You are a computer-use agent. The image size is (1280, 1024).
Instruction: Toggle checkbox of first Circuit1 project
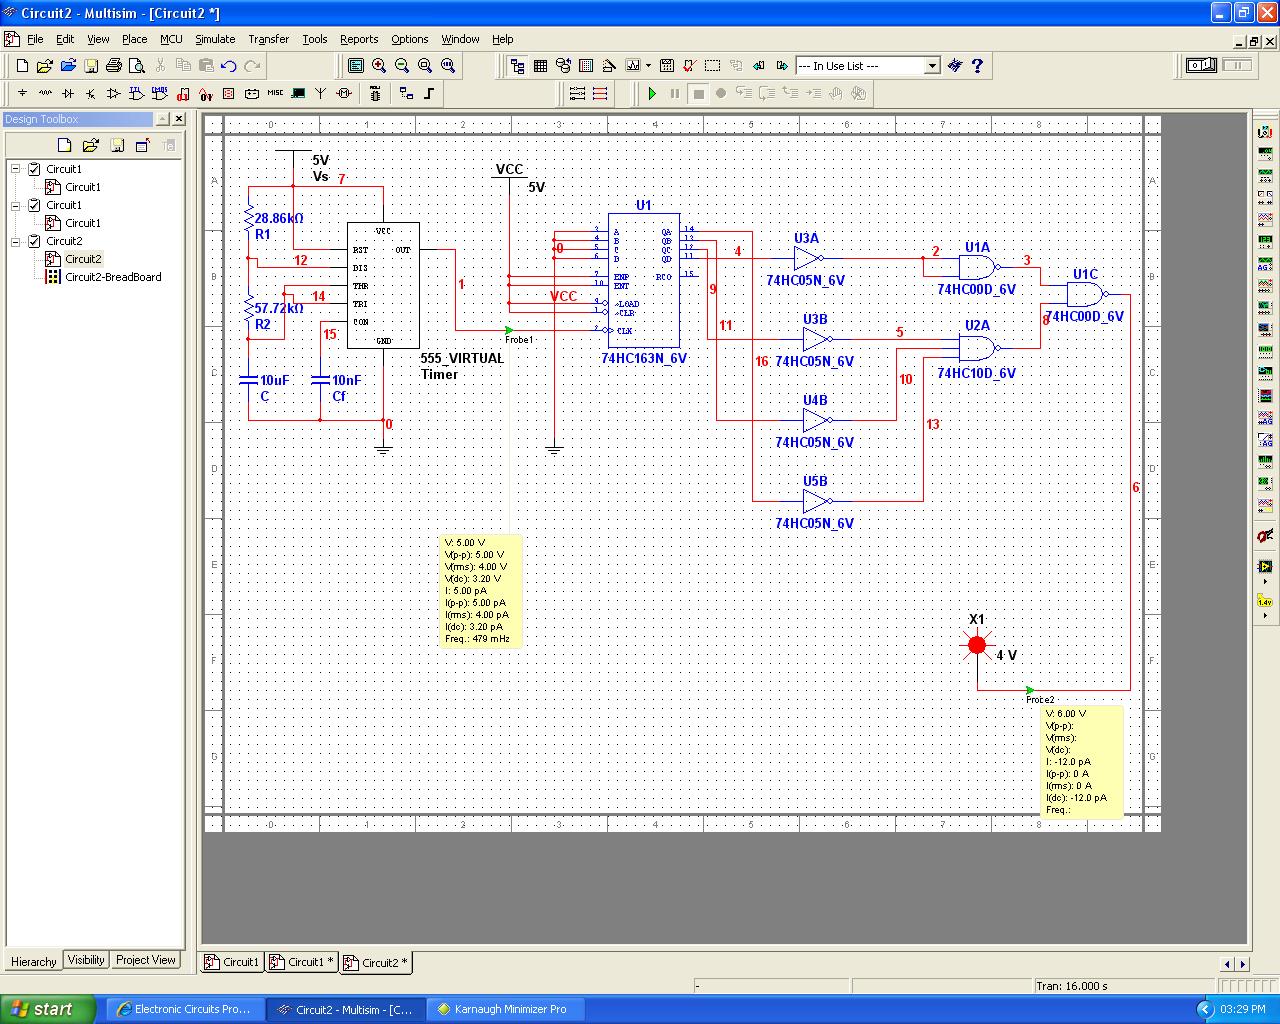(35, 169)
